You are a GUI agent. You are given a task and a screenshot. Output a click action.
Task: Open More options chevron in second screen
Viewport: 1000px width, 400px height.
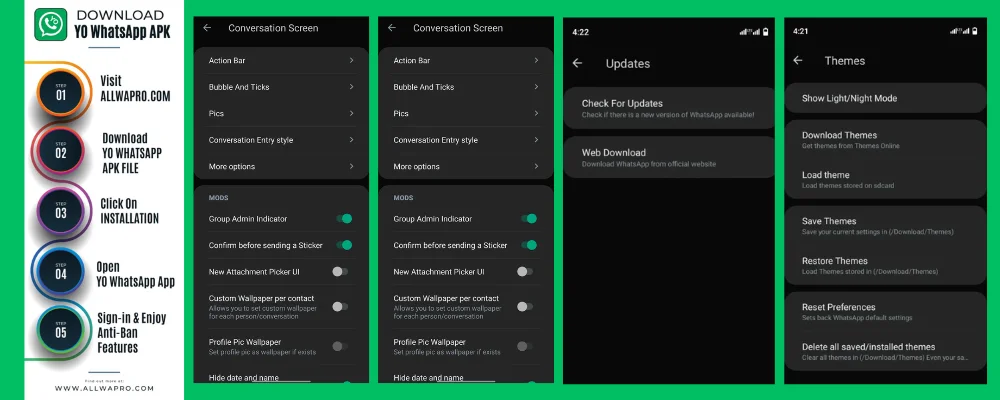click(536, 167)
